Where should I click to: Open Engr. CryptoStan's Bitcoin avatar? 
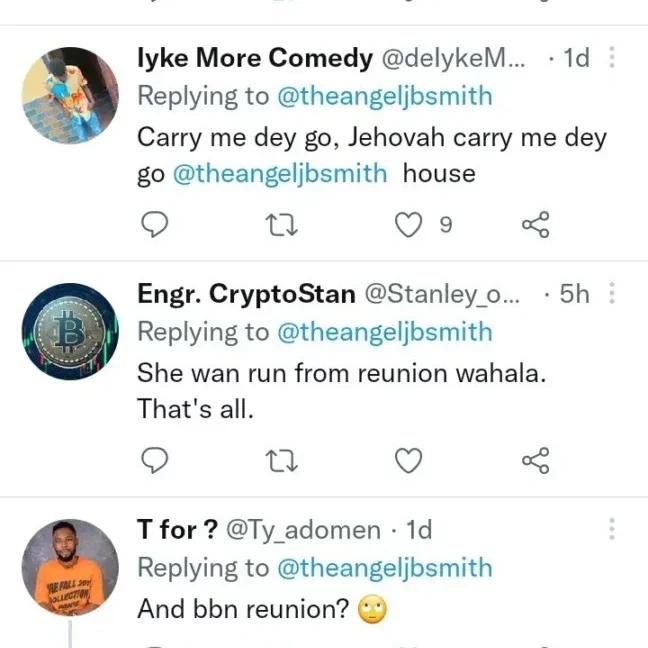[x=70, y=331]
